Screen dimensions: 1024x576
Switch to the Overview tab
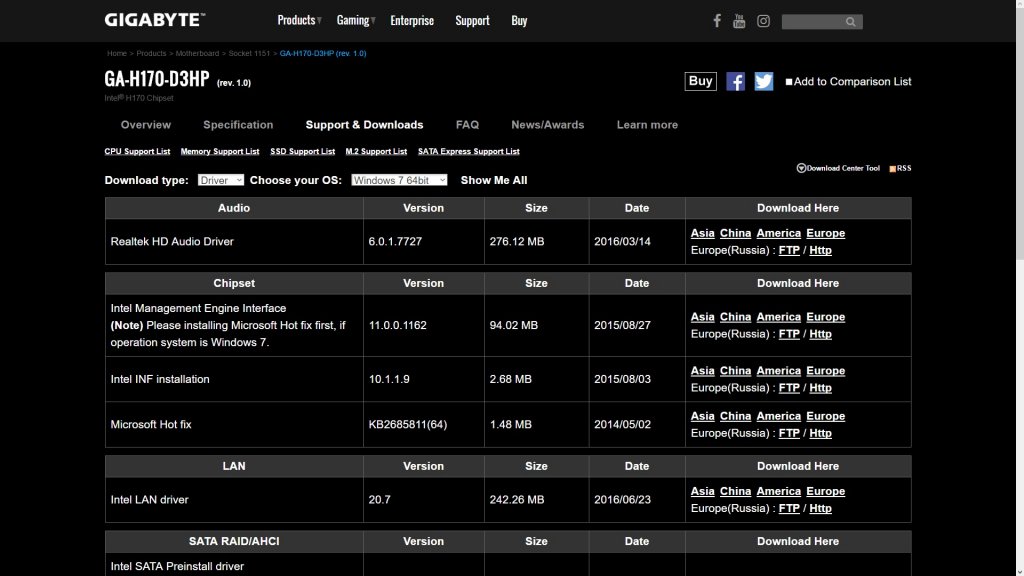click(146, 125)
